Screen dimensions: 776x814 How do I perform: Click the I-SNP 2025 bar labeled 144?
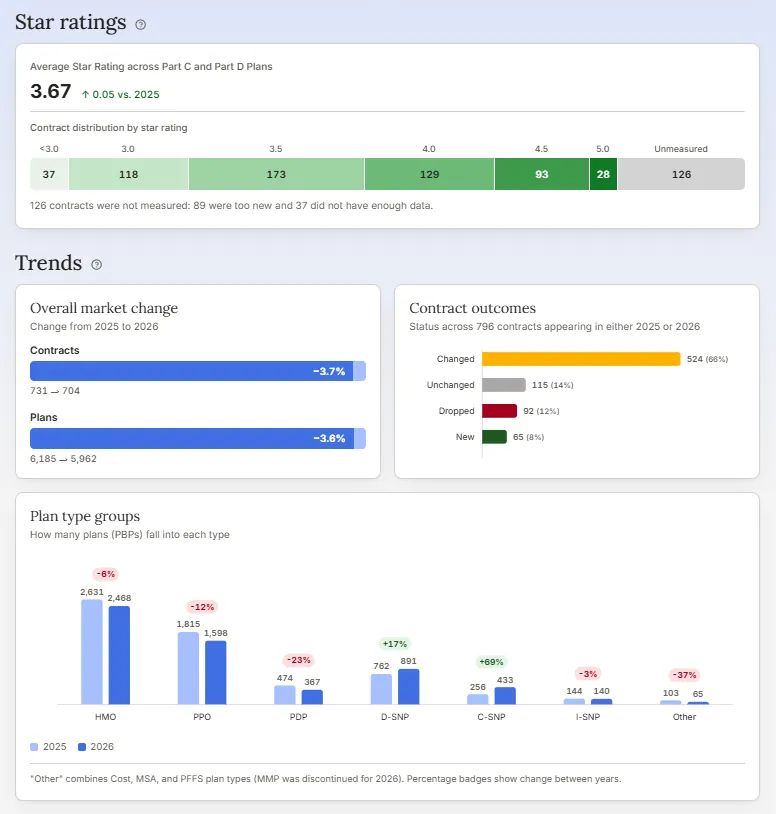(575, 701)
